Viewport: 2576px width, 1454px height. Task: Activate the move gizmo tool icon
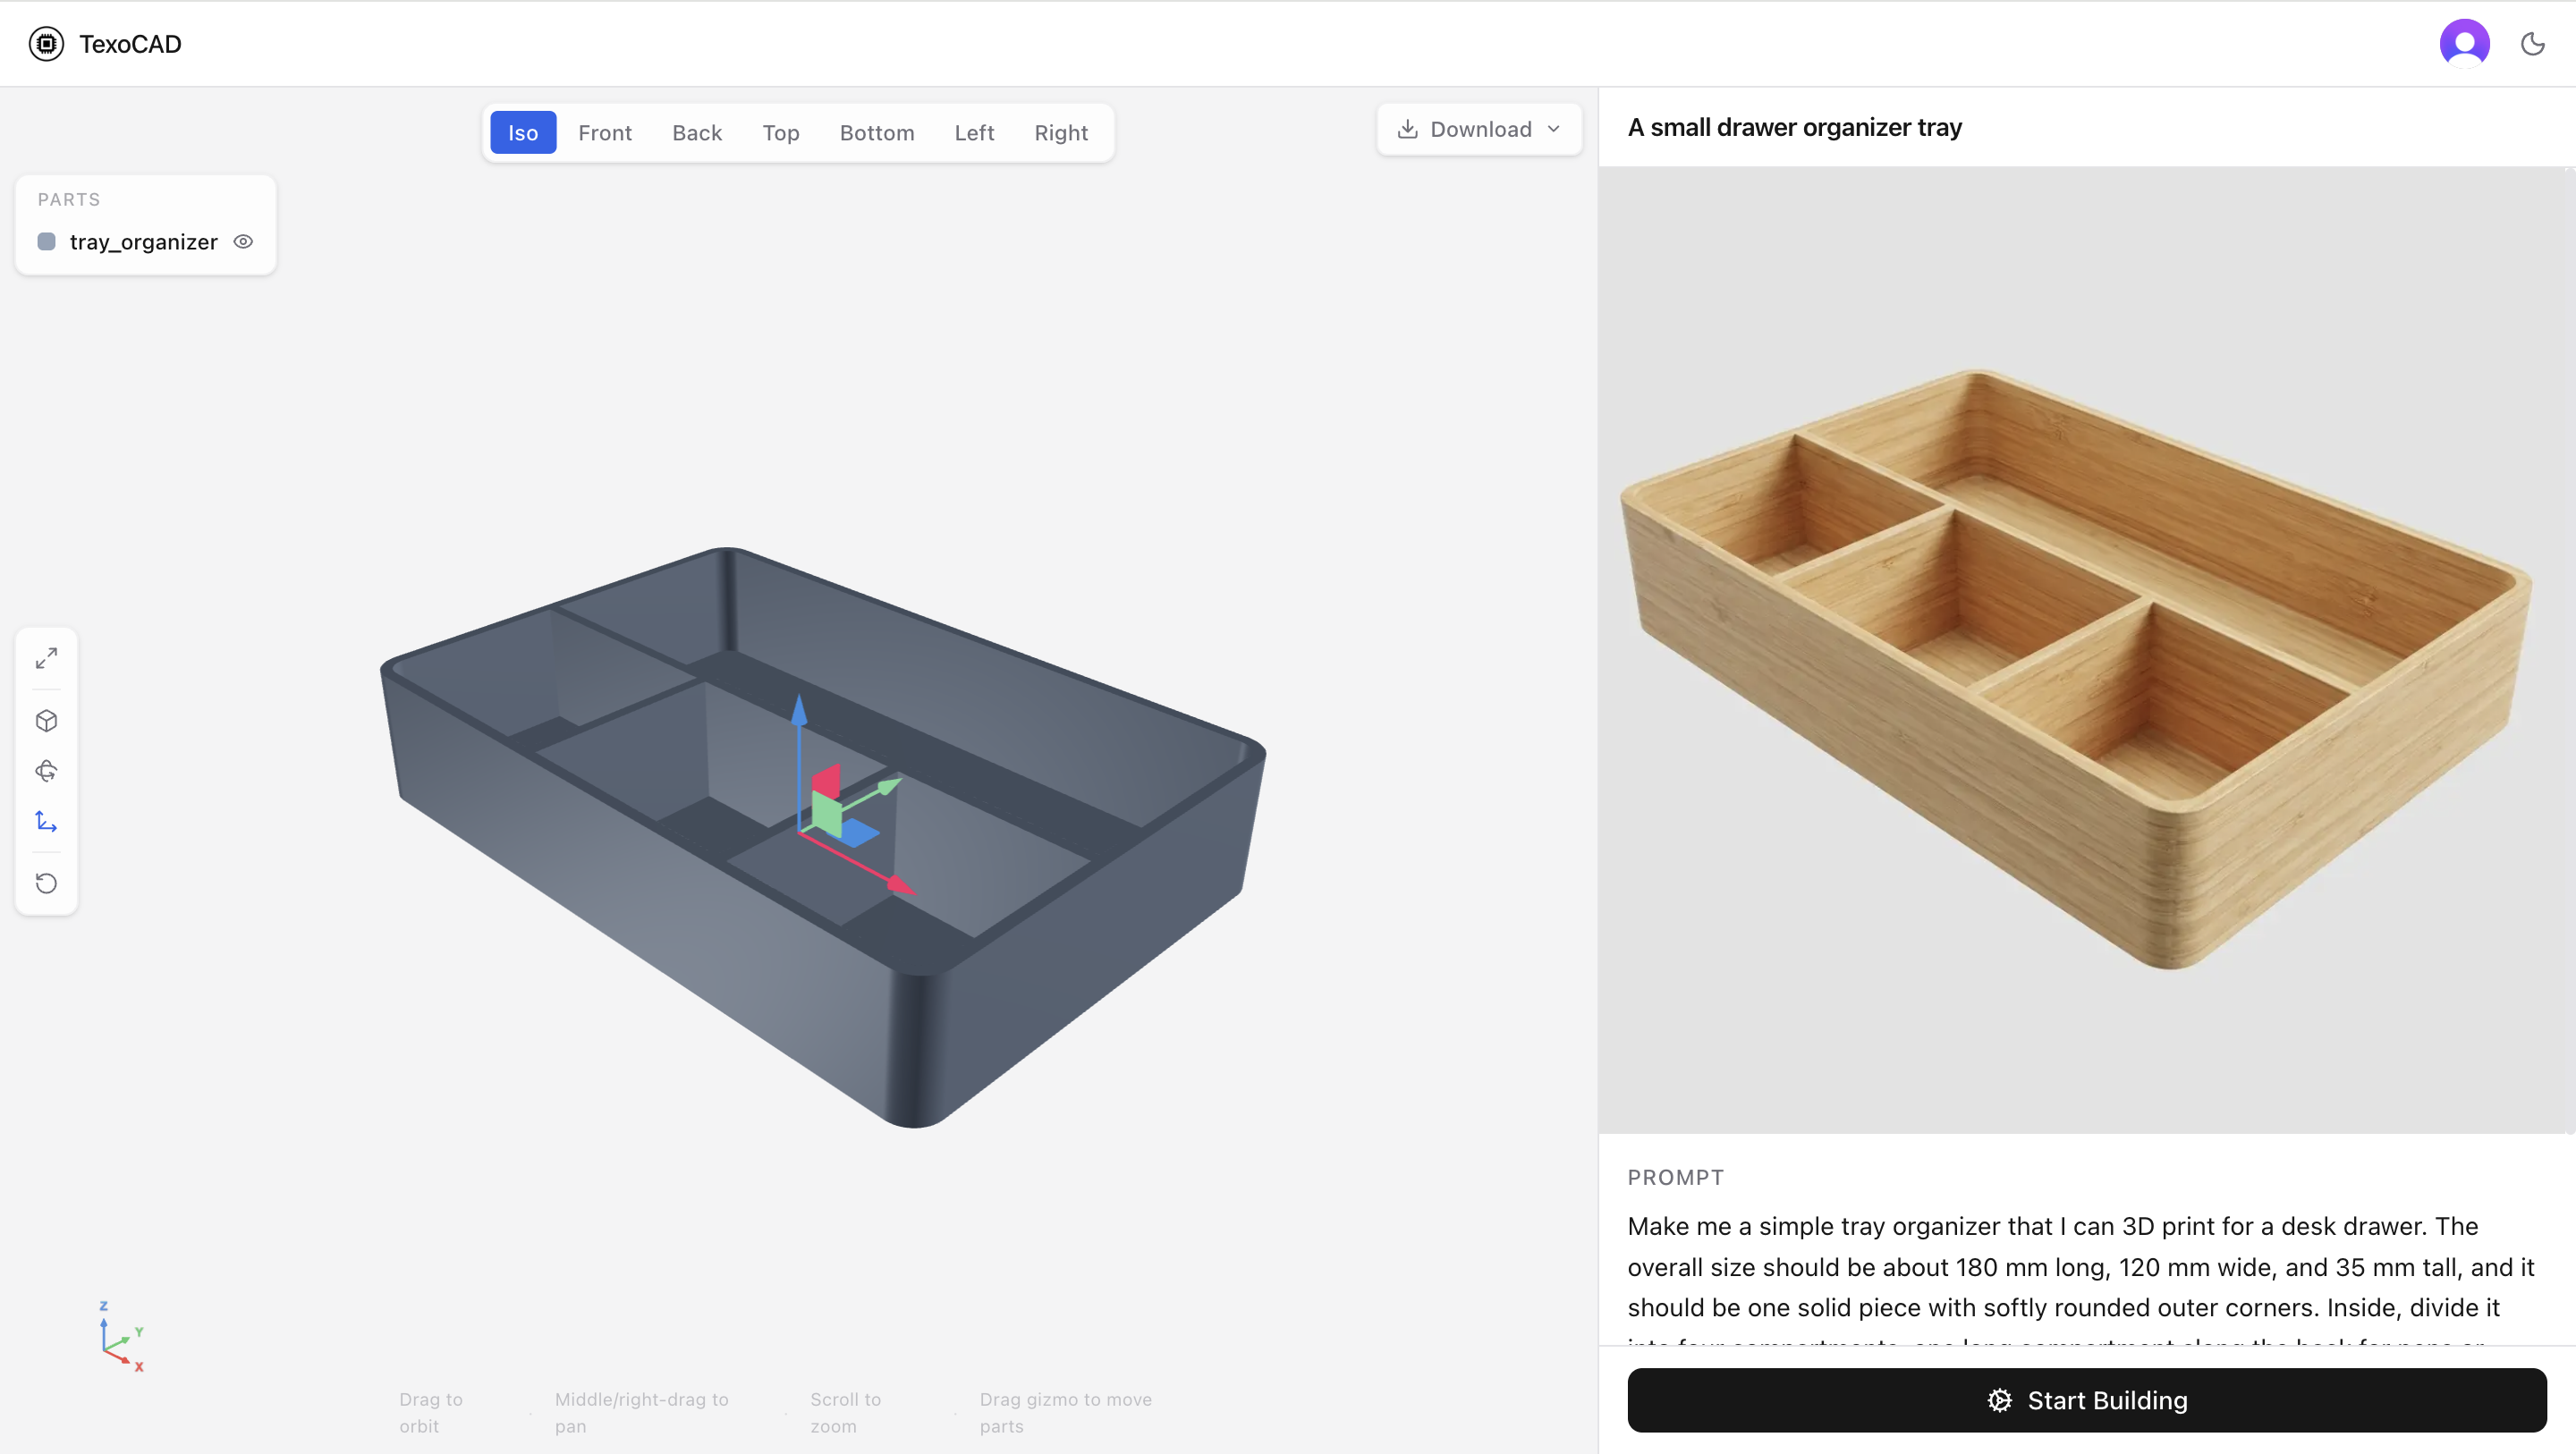pos(46,821)
